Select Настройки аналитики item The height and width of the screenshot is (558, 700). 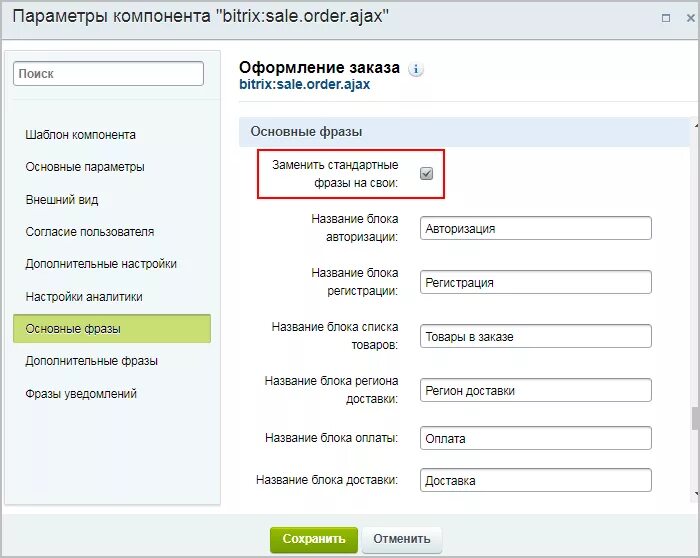coord(84,297)
